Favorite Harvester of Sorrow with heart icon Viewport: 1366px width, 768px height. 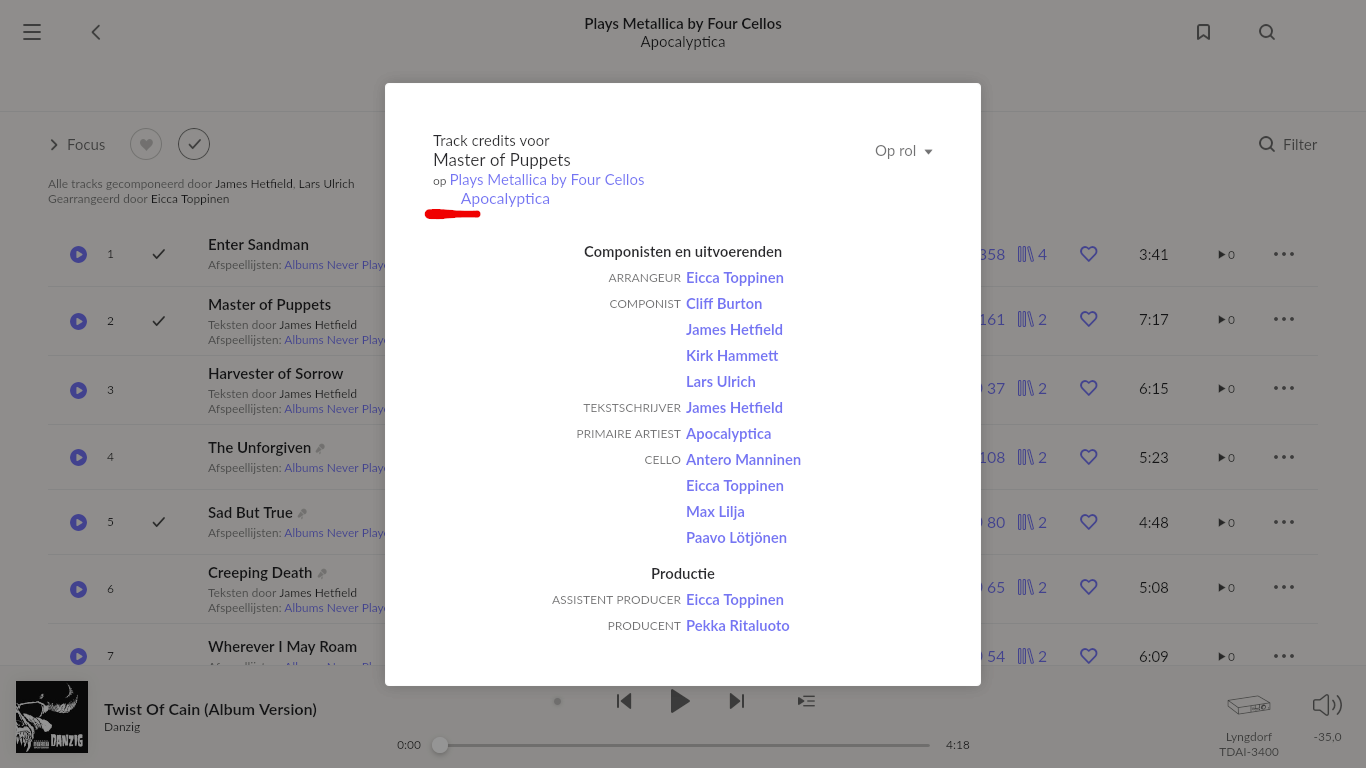coord(1089,388)
